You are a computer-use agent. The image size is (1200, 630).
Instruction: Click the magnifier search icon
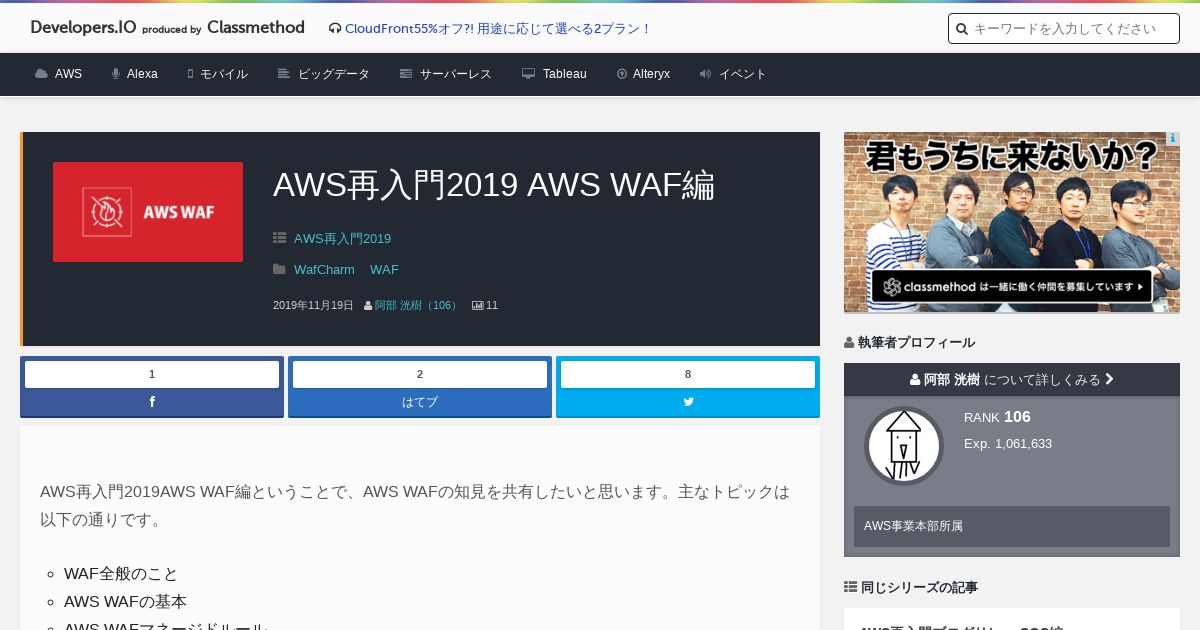(x=962, y=29)
